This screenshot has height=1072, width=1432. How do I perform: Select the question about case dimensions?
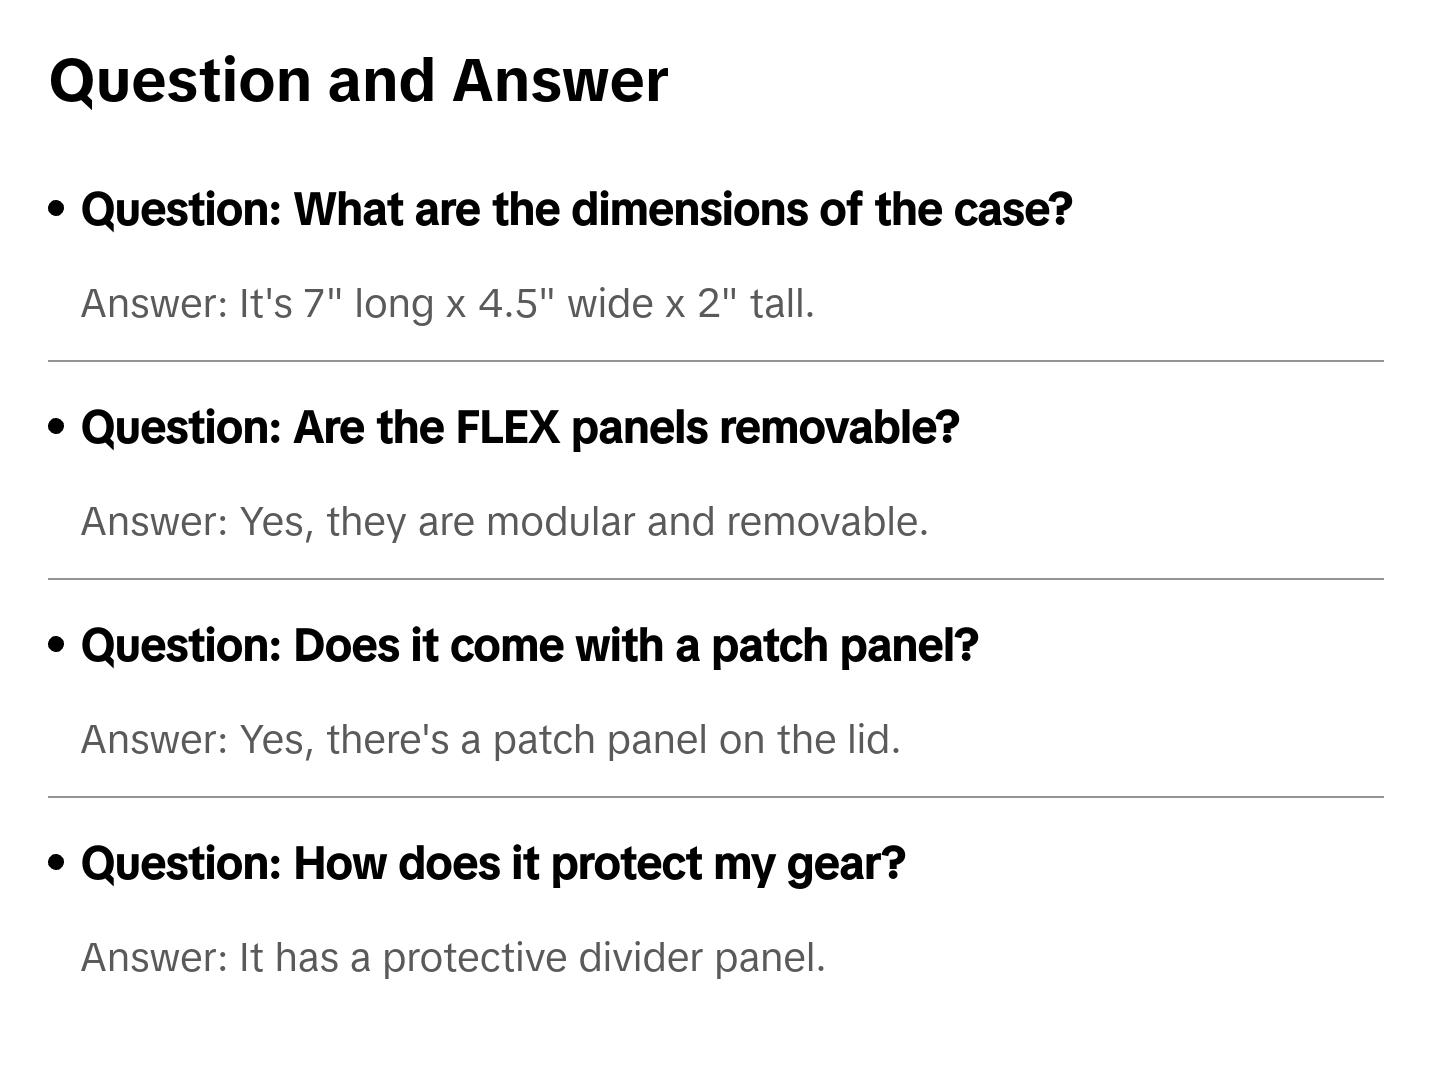576,210
